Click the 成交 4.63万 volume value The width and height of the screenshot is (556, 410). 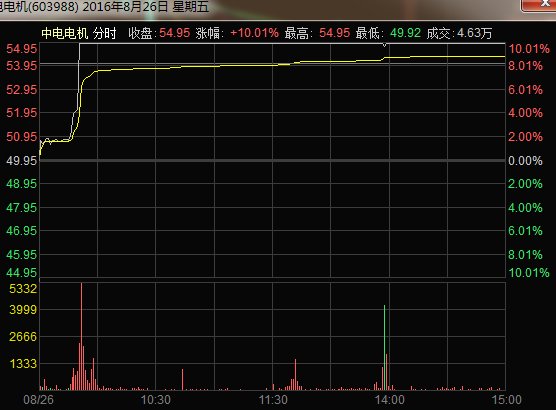pyautogui.click(x=474, y=33)
